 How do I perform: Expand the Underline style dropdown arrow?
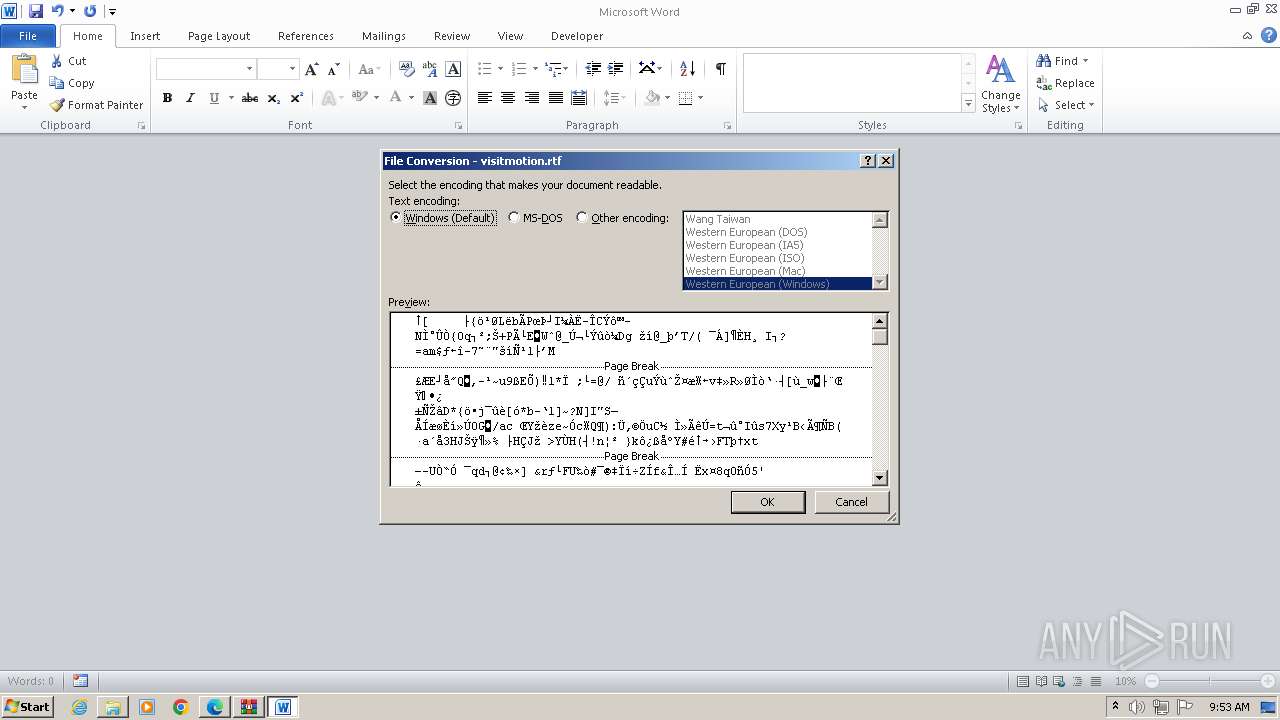(x=231, y=98)
